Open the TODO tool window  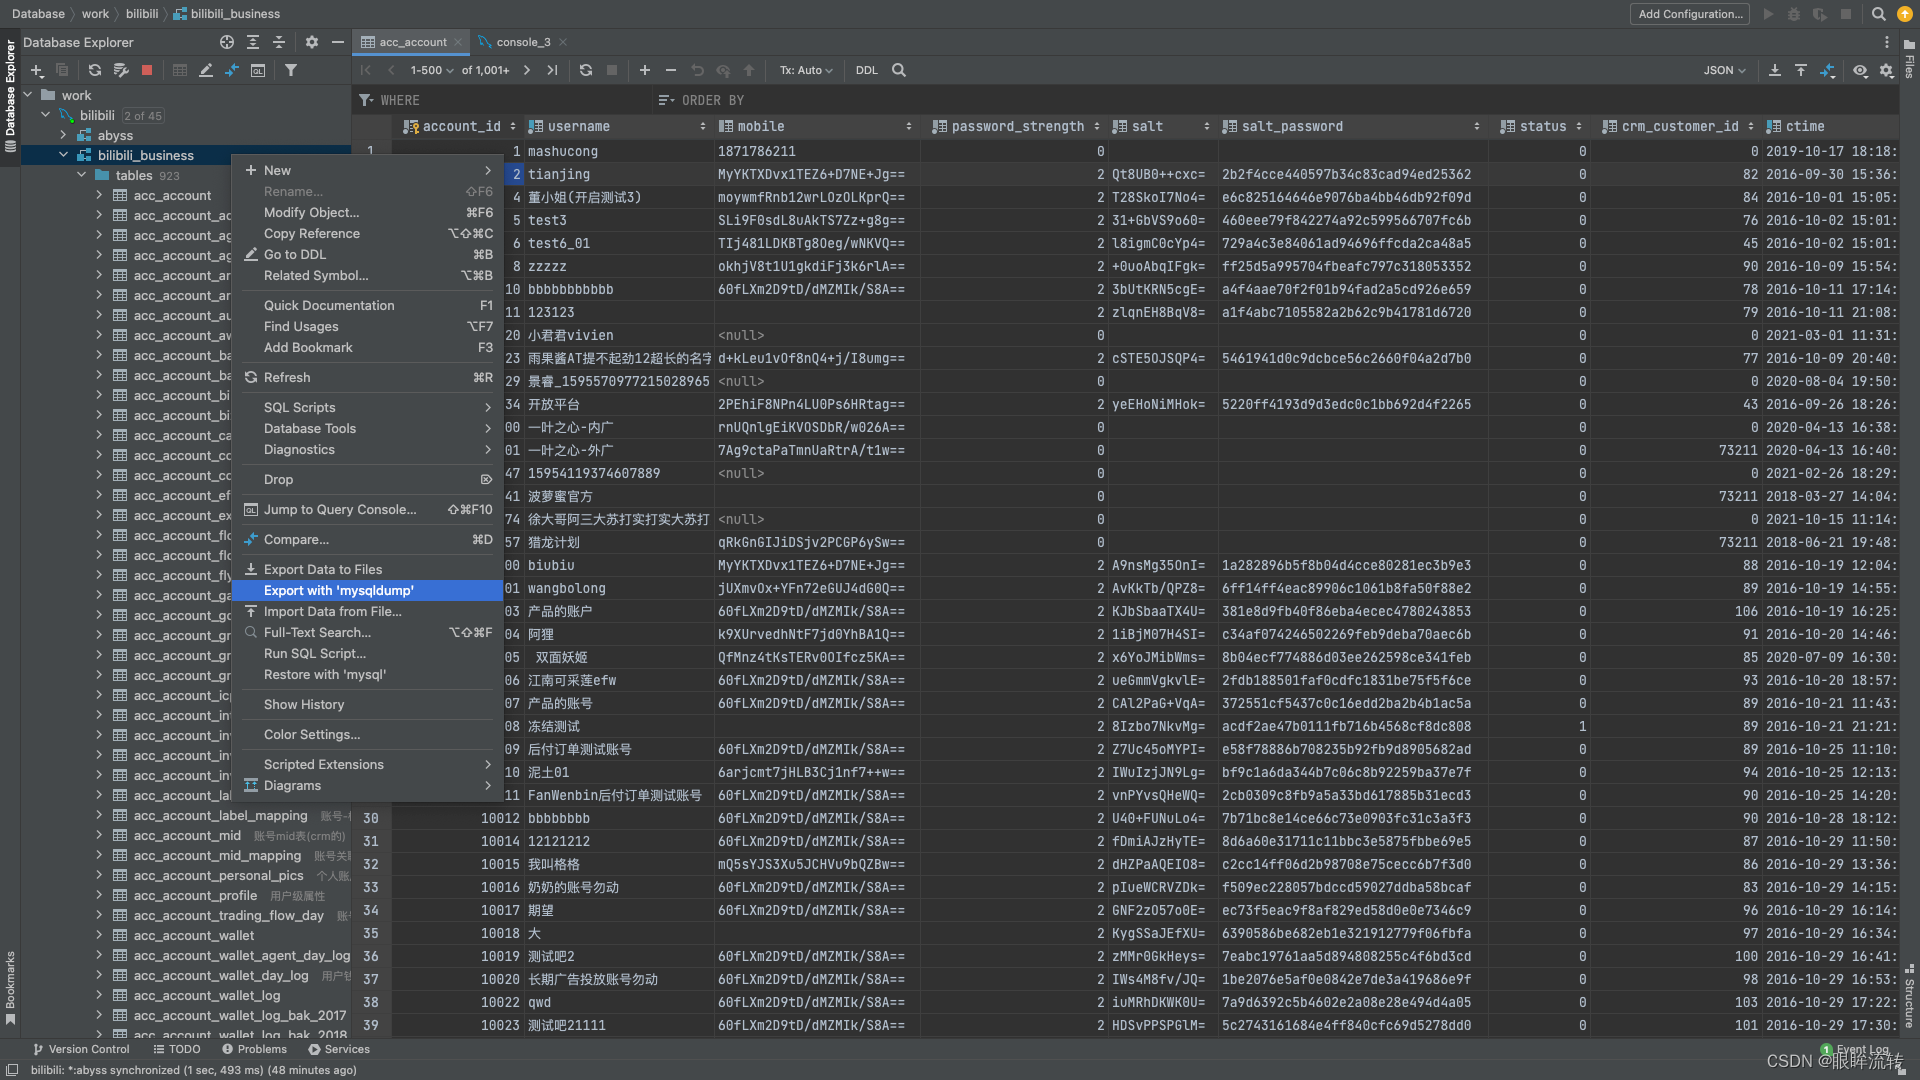point(177,1049)
